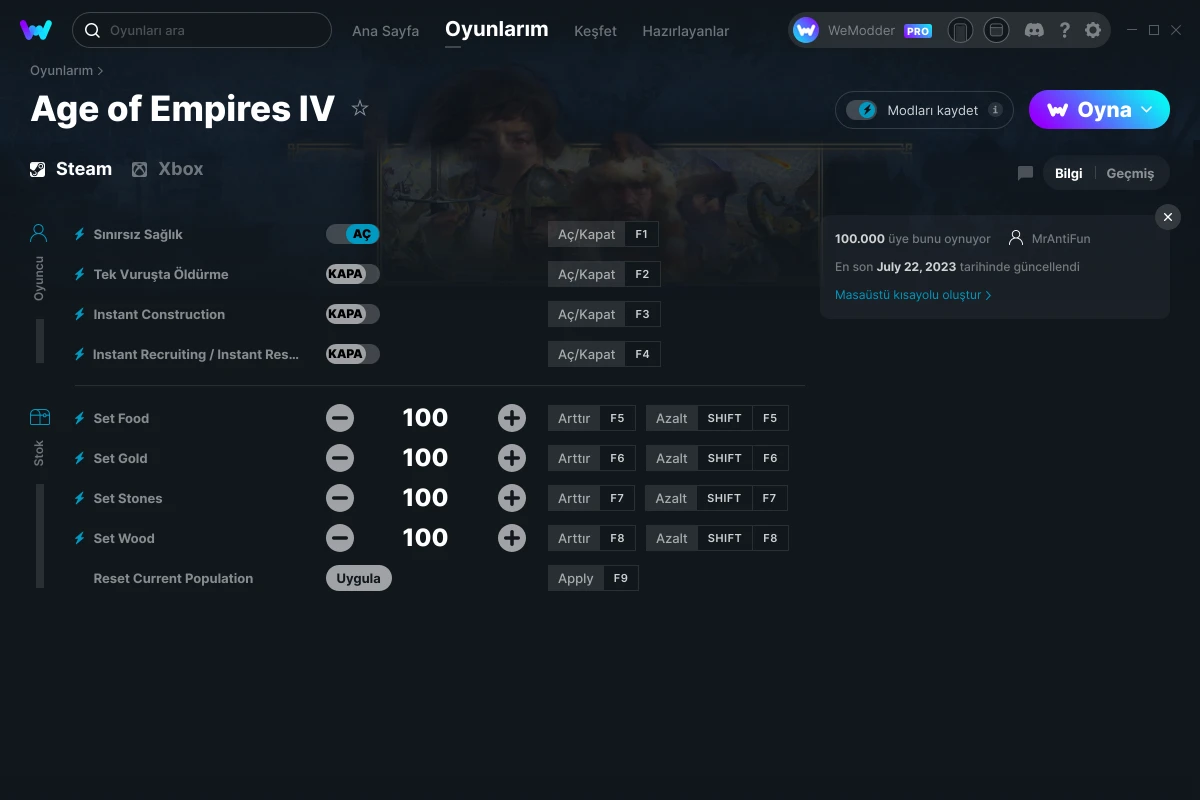This screenshot has width=1200, height=800.
Task: Go to Ana Sayfa tab
Action: point(385,31)
